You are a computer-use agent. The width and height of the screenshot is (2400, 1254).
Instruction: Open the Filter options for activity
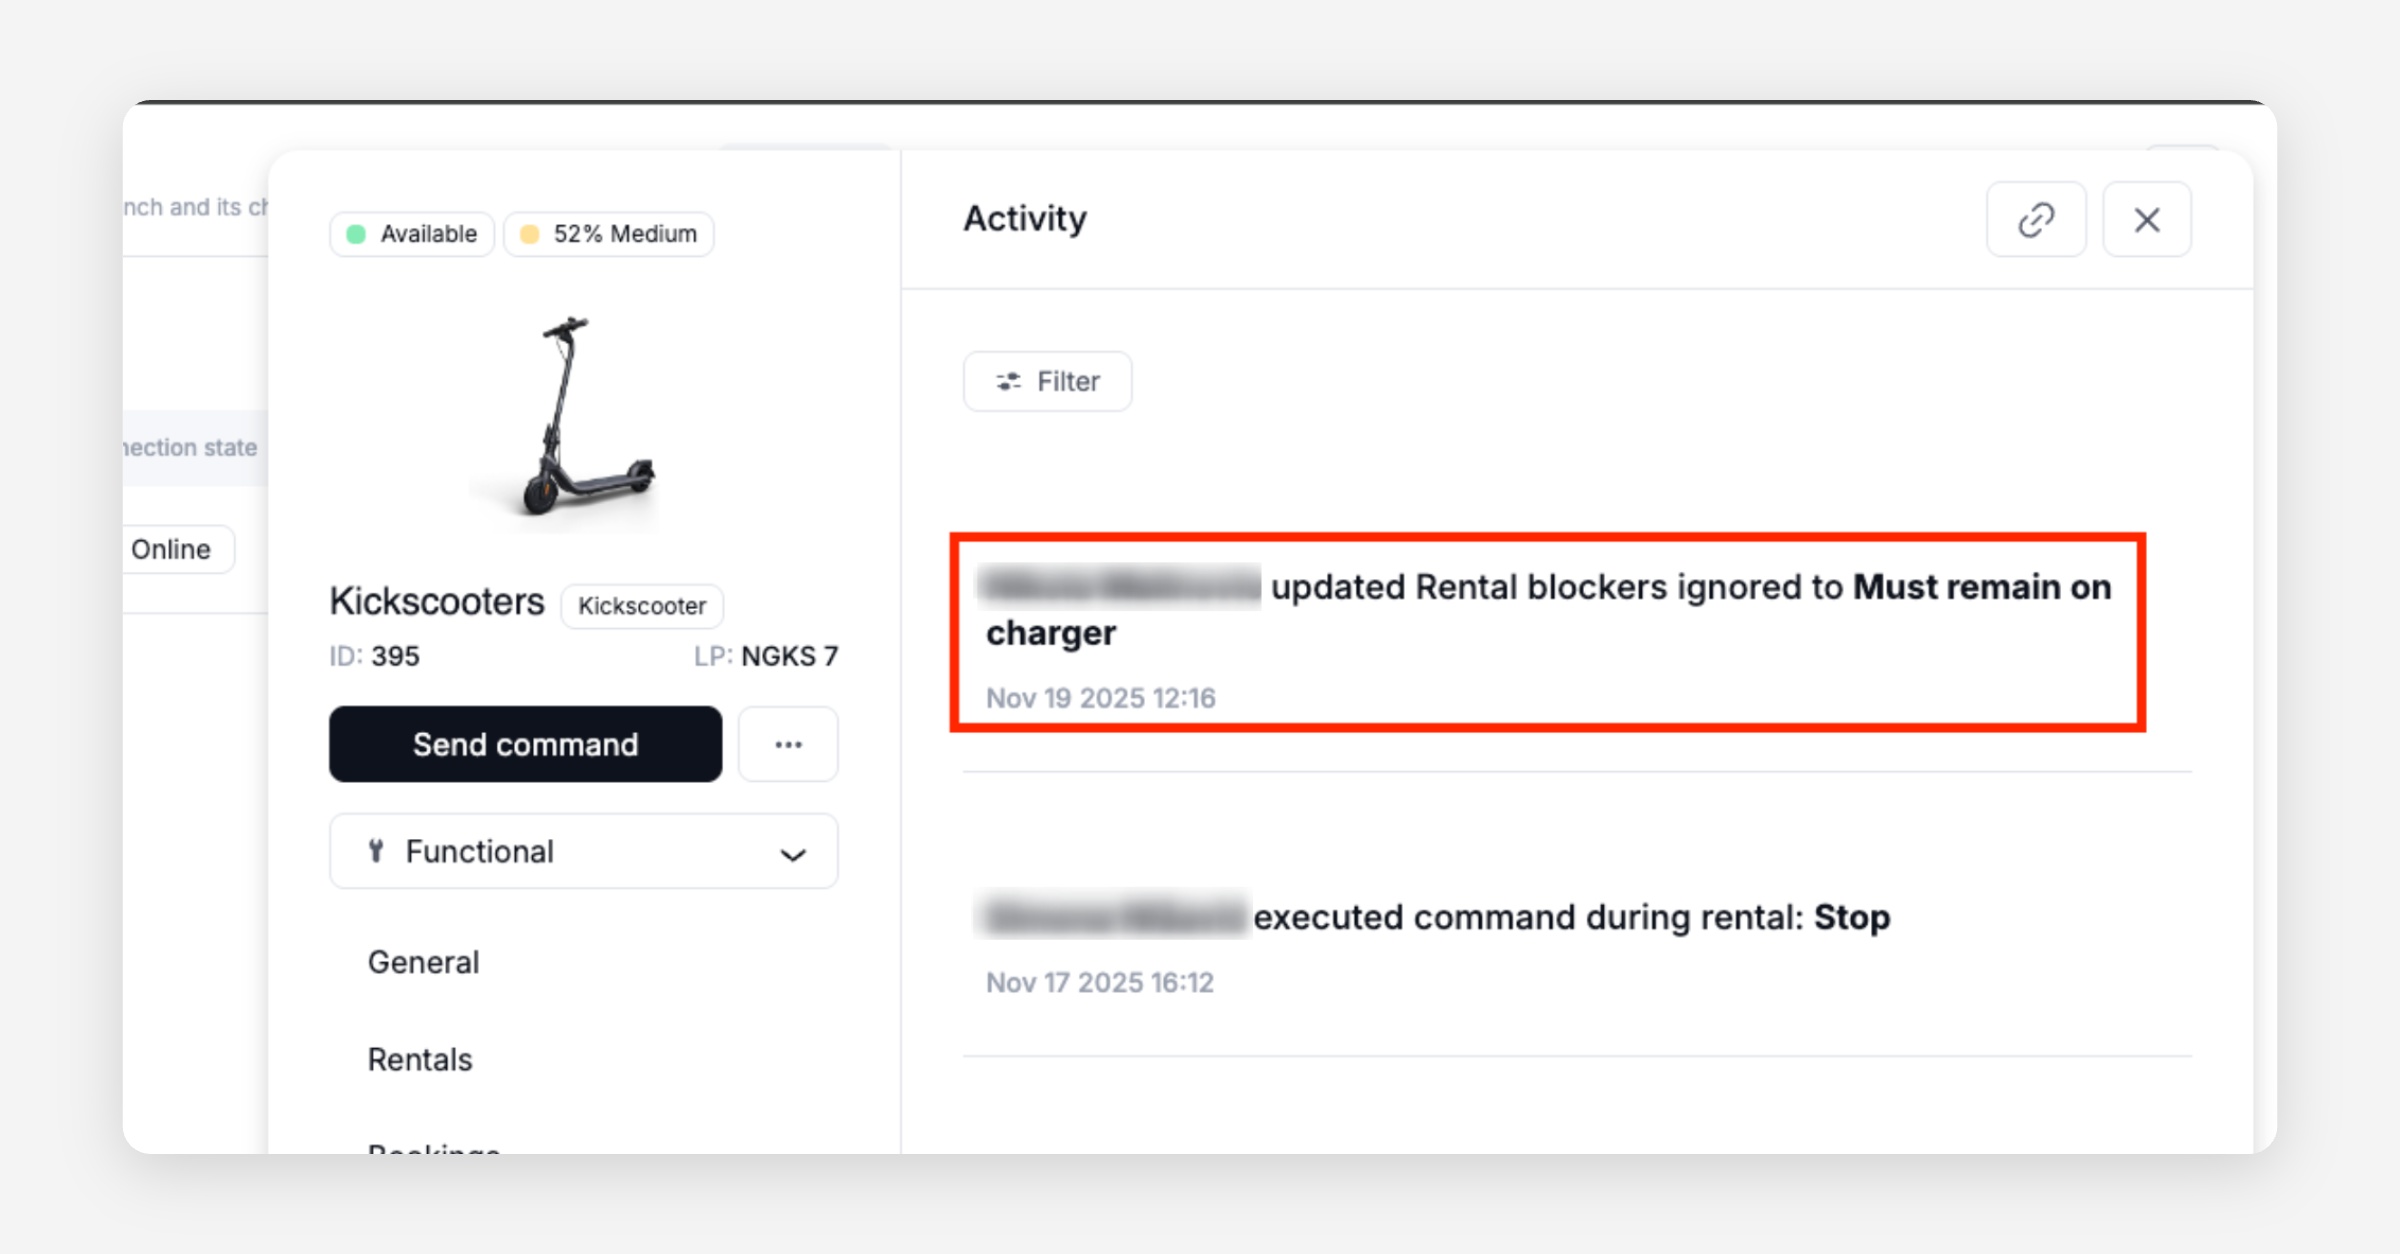(1047, 381)
